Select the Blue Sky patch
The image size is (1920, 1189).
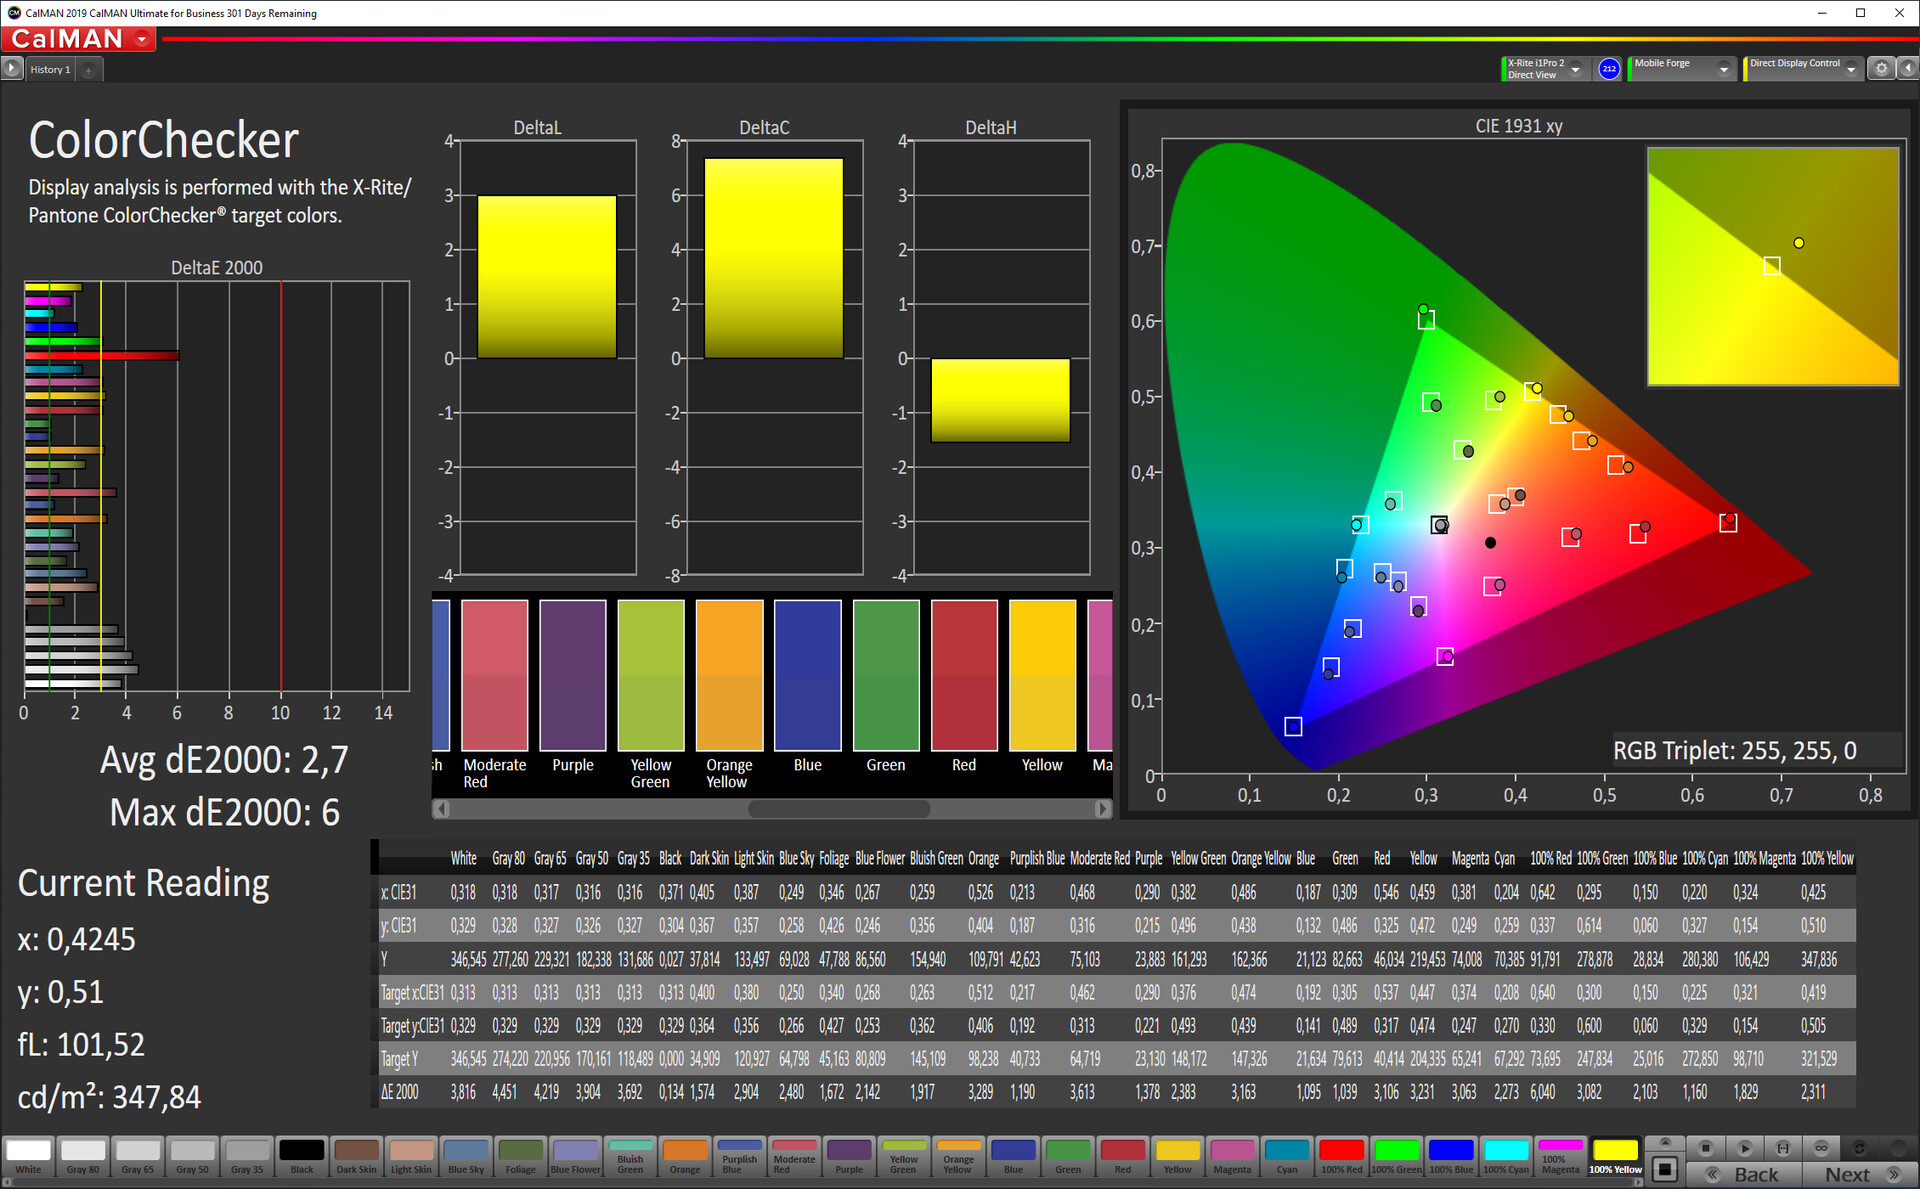(x=466, y=1156)
